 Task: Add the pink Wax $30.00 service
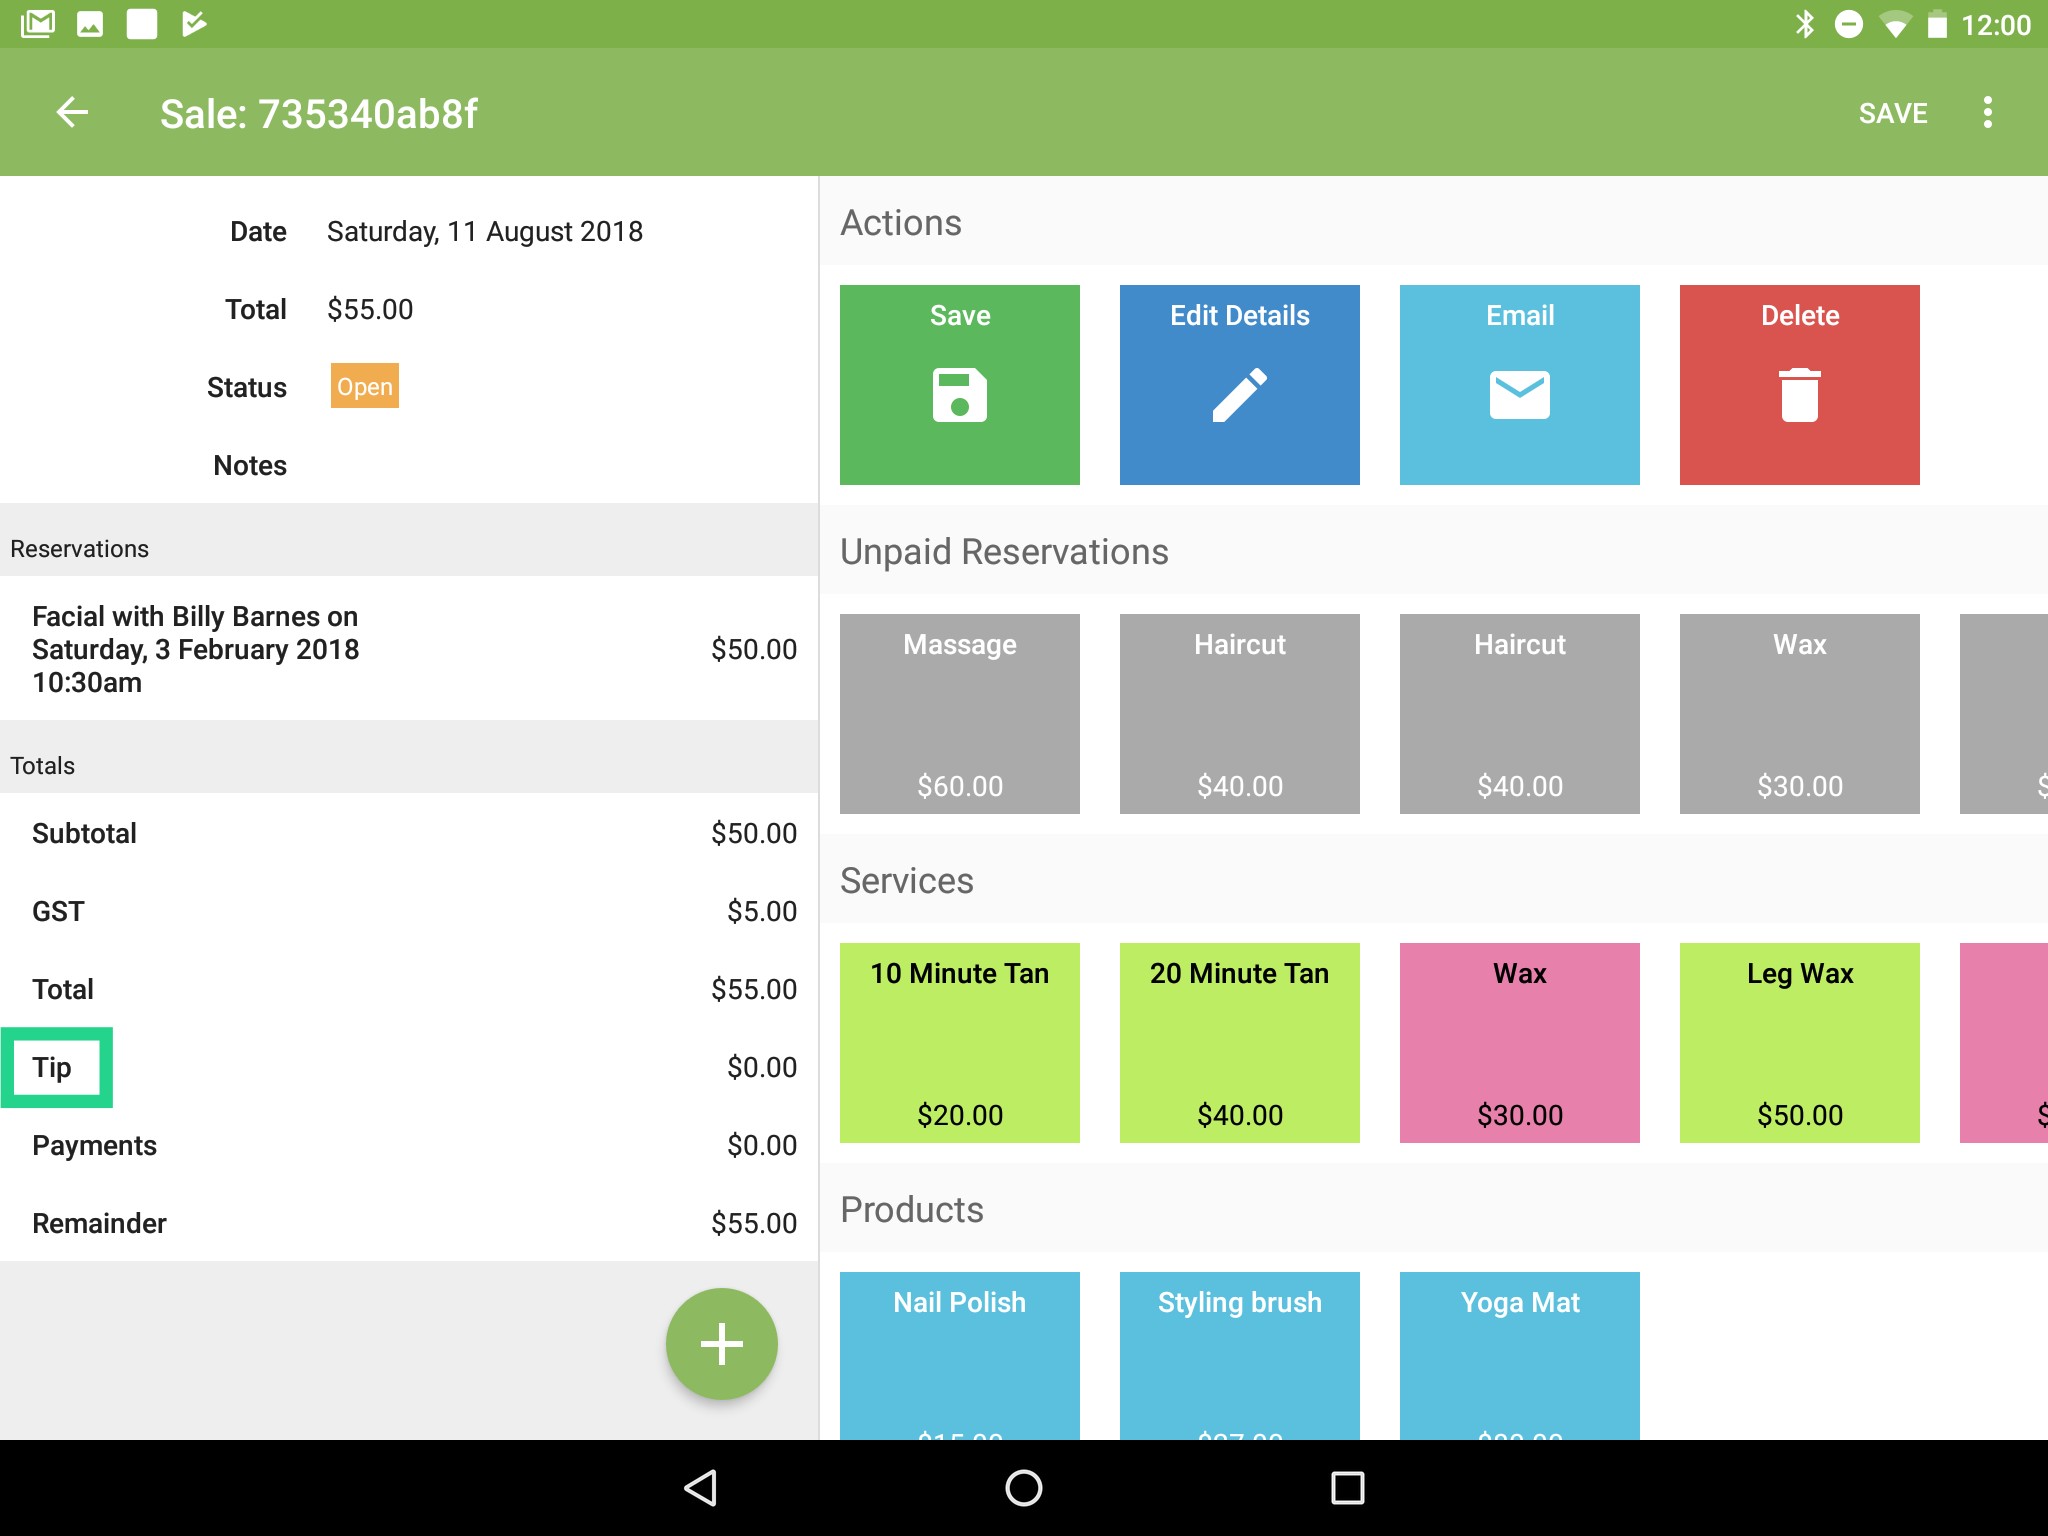coord(1519,1042)
